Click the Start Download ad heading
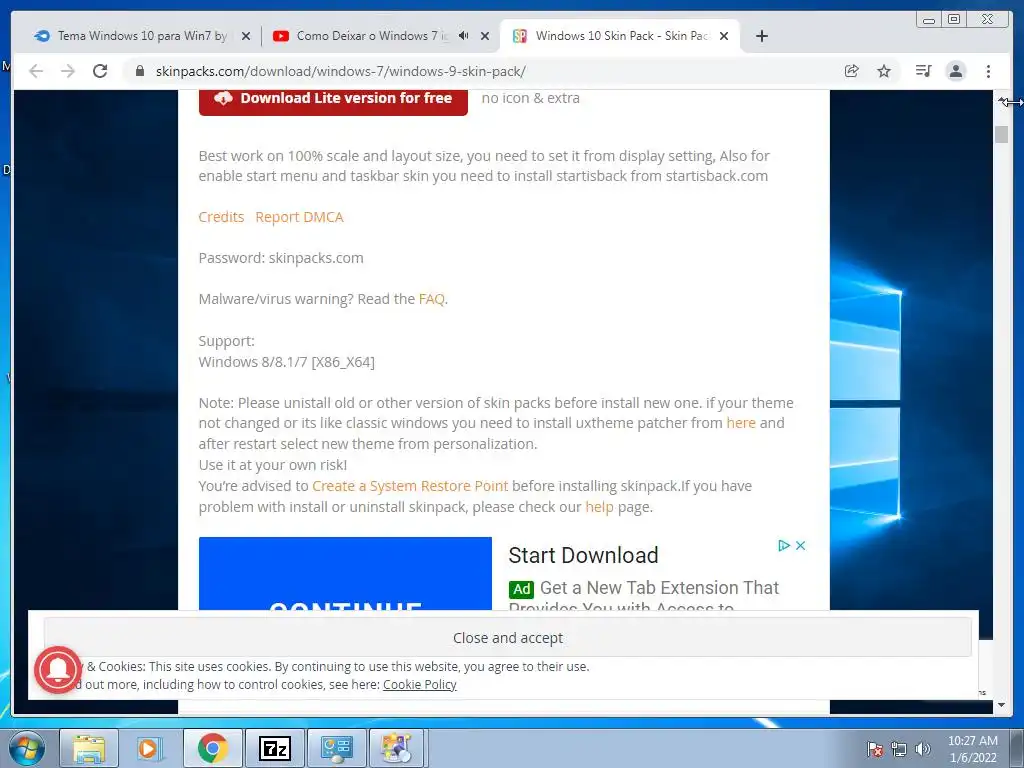1024x768 pixels. [x=583, y=555]
